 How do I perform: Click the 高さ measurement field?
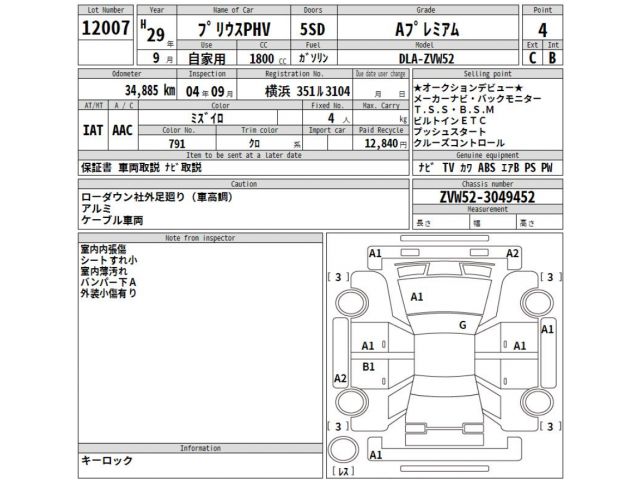pyautogui.click(x=540, y=223)
